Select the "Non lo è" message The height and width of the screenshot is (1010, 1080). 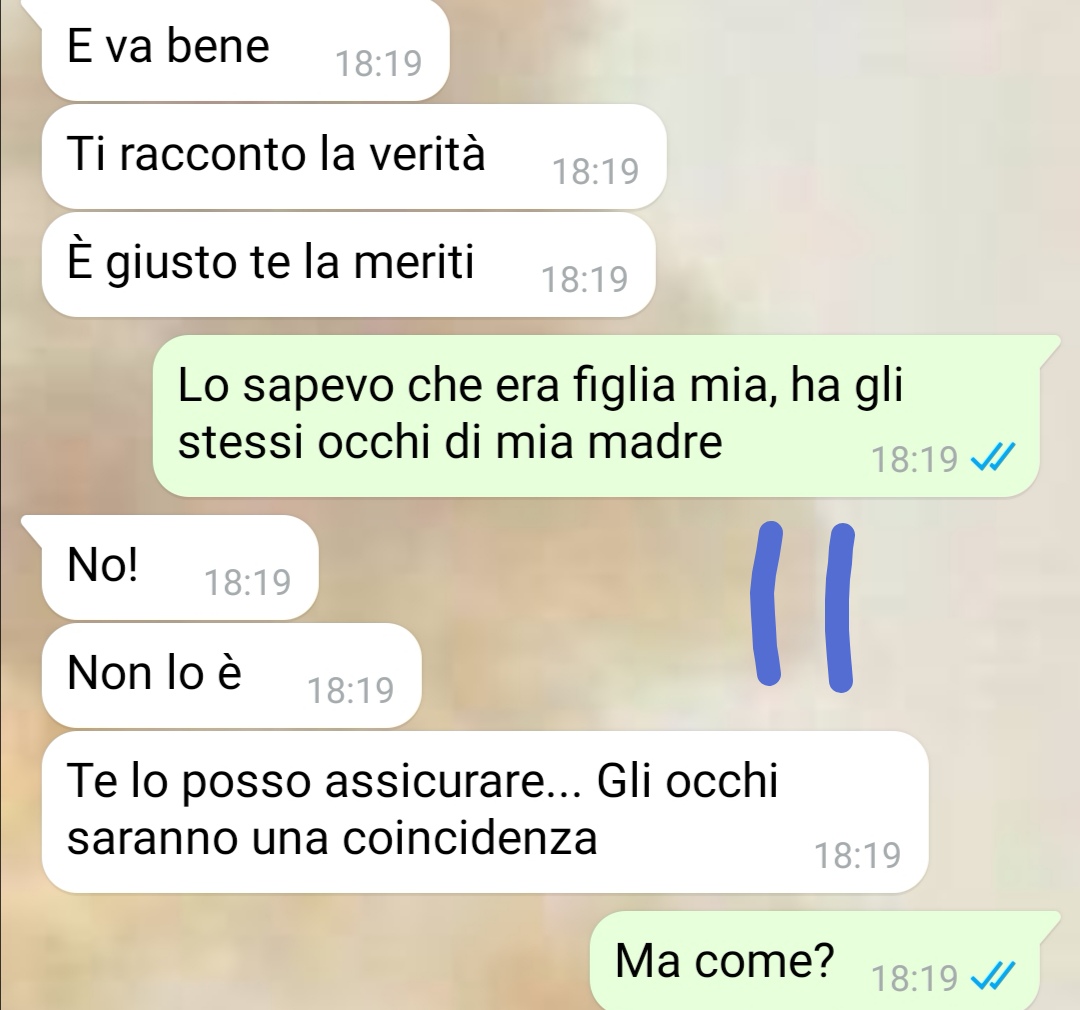pos(231,675)
